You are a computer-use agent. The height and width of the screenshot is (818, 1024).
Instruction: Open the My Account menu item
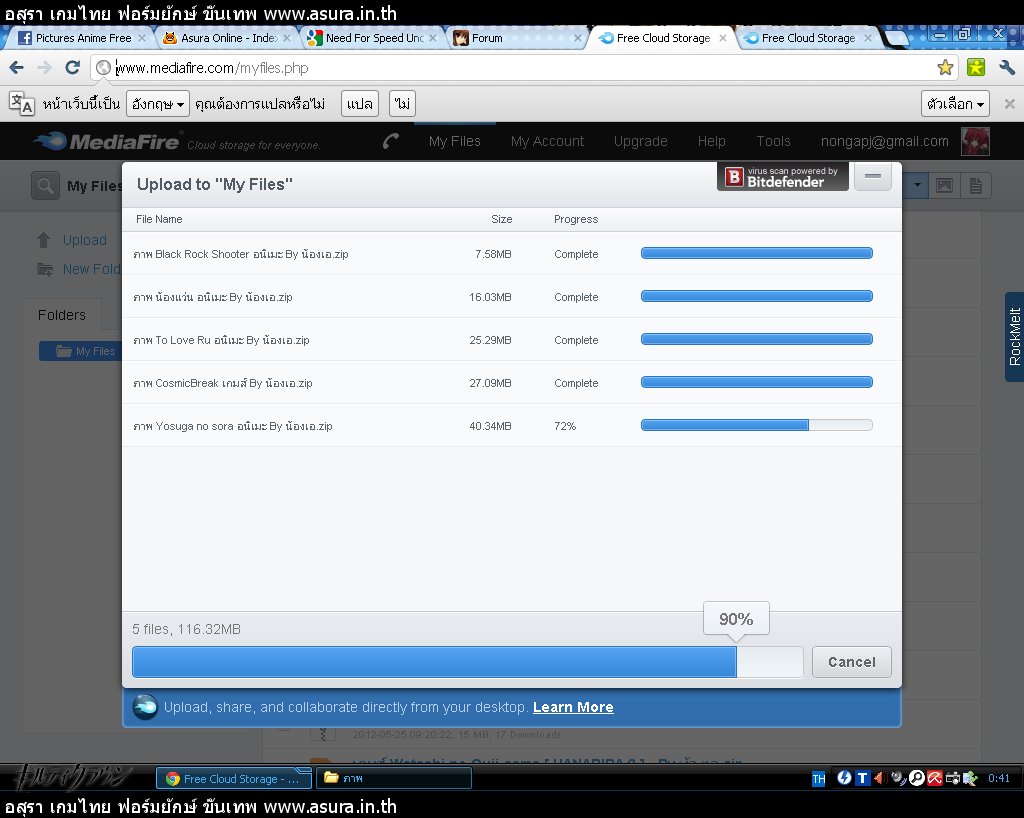coord(547,141)
